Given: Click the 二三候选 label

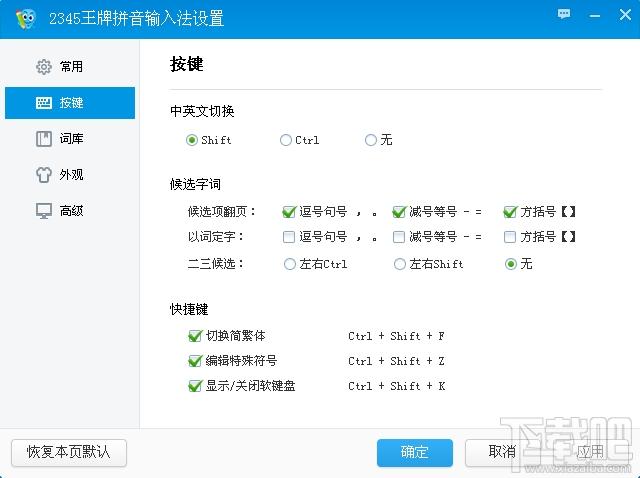Looking at the screenshot, I should click(x=216, y=264).
